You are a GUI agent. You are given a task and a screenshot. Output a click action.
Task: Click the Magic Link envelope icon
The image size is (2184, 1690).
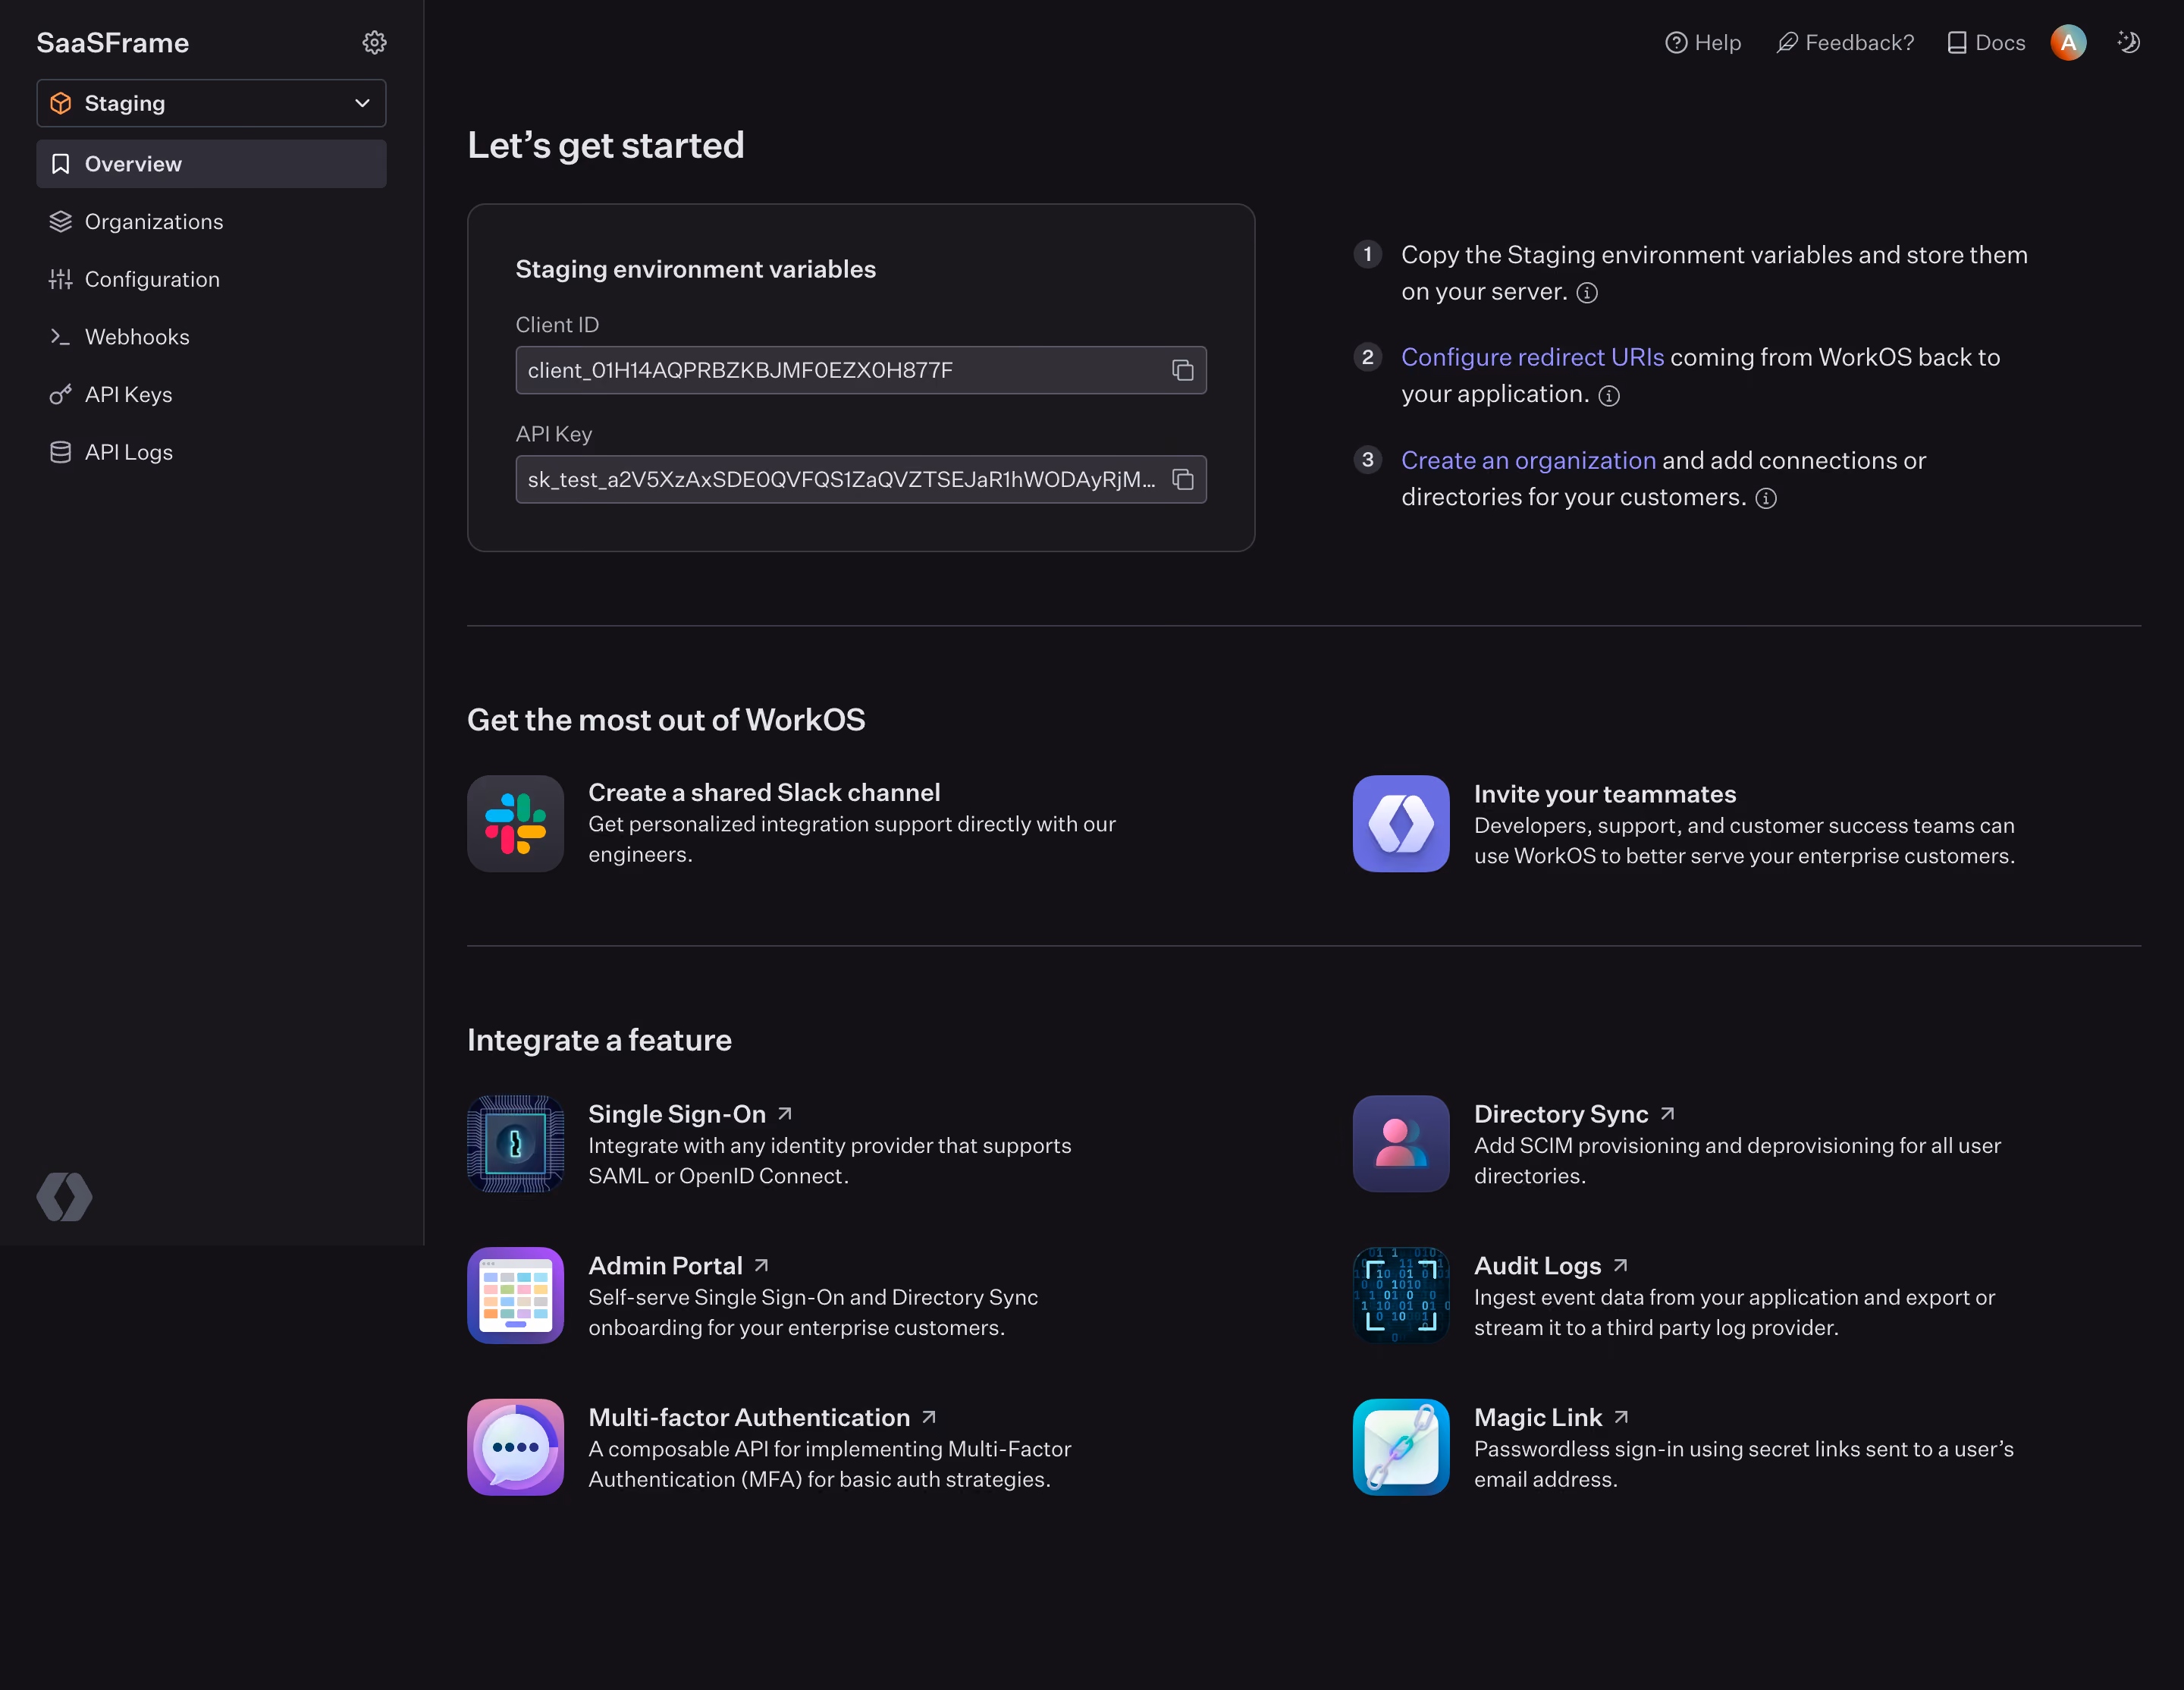pyautogui.click(x=1401, y=1448)
